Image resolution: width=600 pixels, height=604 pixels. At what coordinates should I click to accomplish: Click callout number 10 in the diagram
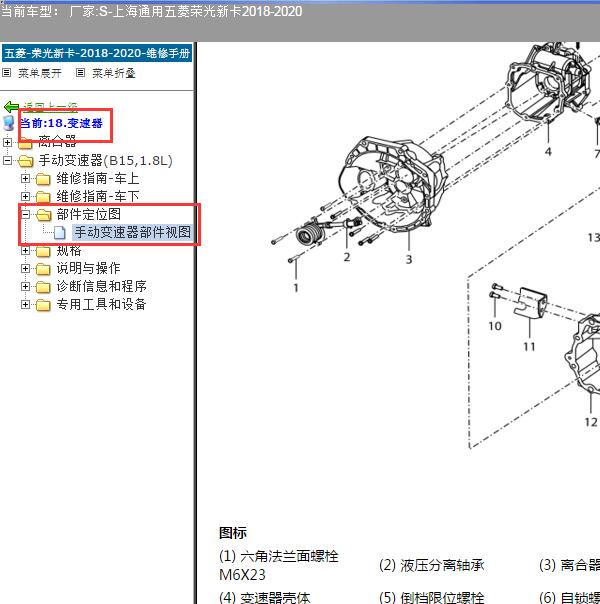coord(495,326)
